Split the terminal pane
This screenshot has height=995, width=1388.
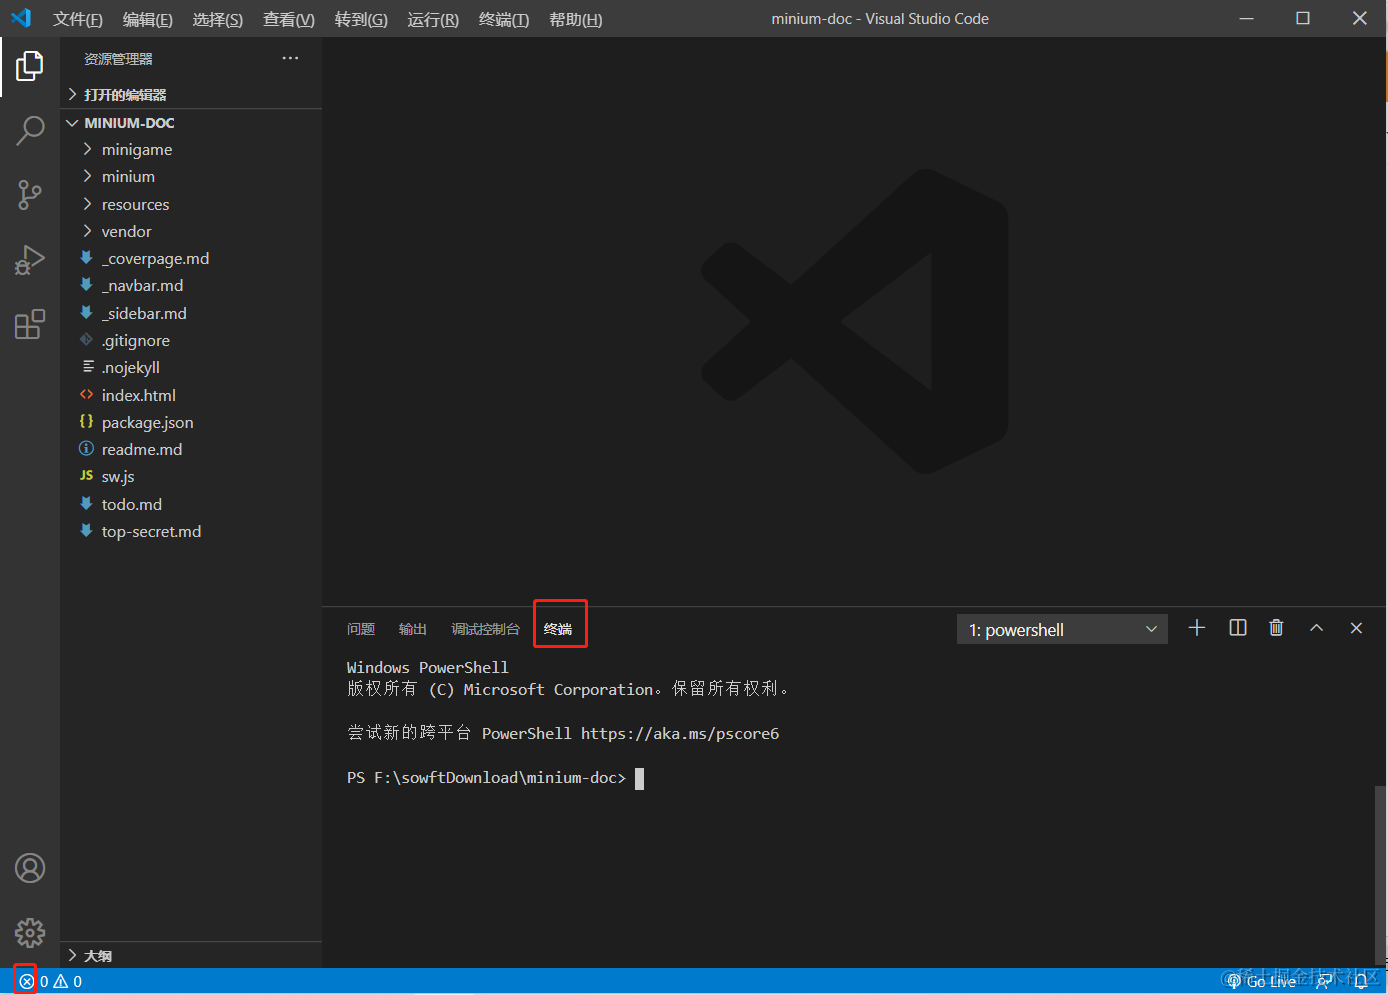[1238, 628]
